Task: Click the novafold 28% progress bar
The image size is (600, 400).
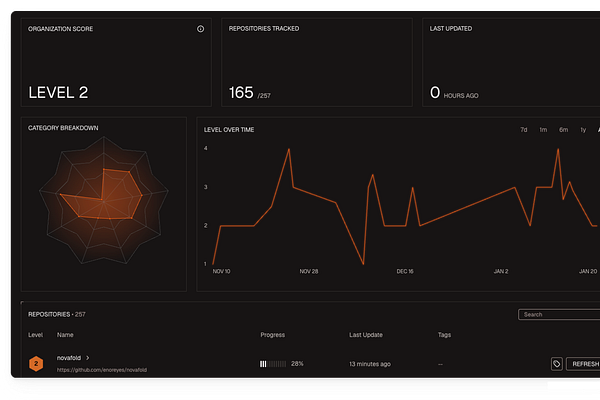Action: [273, 364]
